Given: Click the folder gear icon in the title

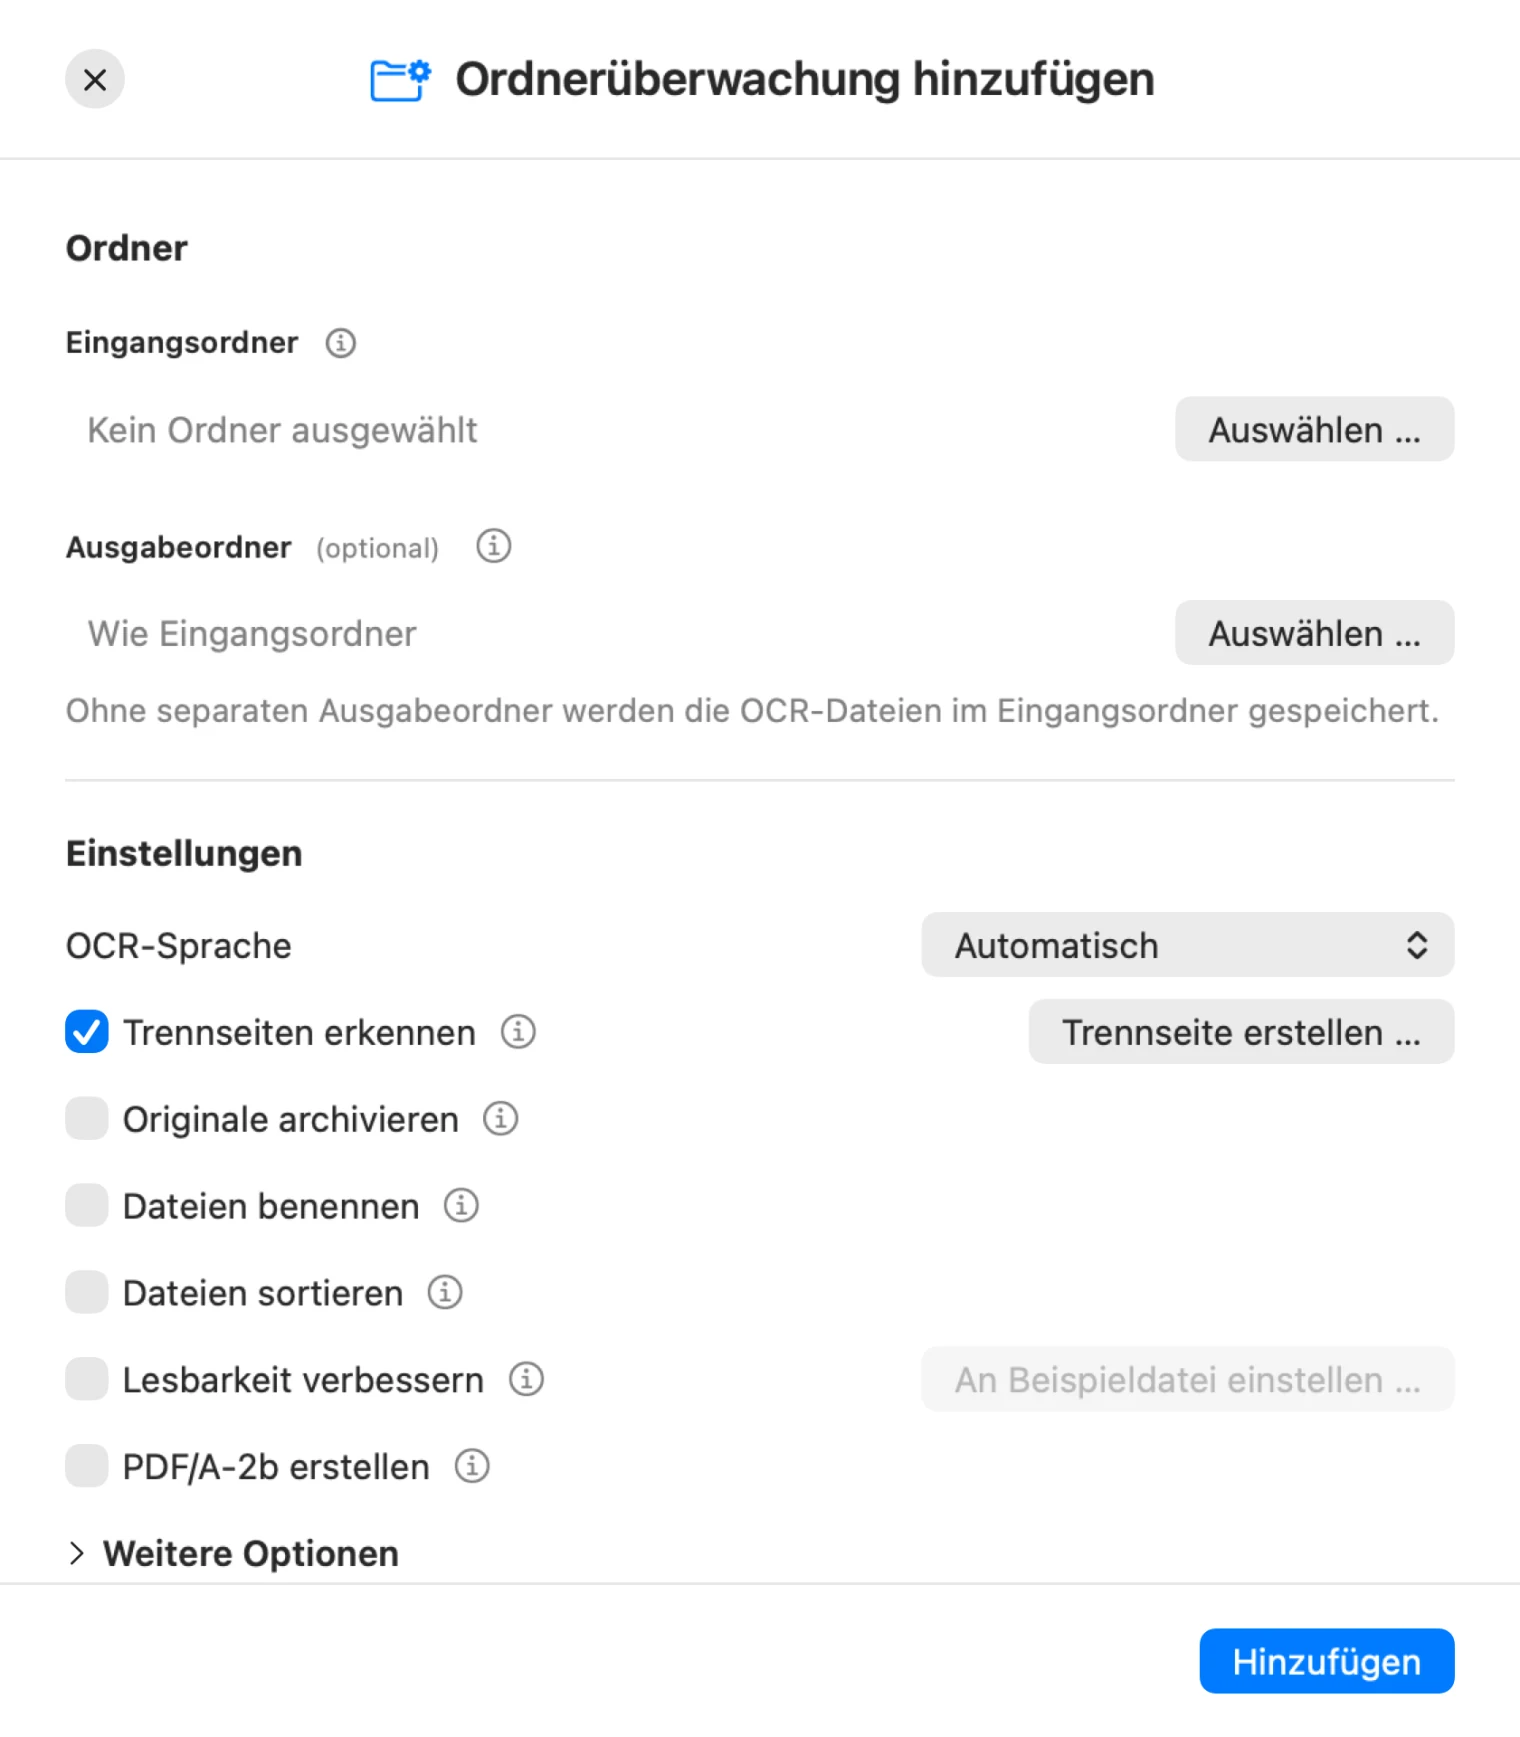Looking at the screenshot, I should pos(400,80).
